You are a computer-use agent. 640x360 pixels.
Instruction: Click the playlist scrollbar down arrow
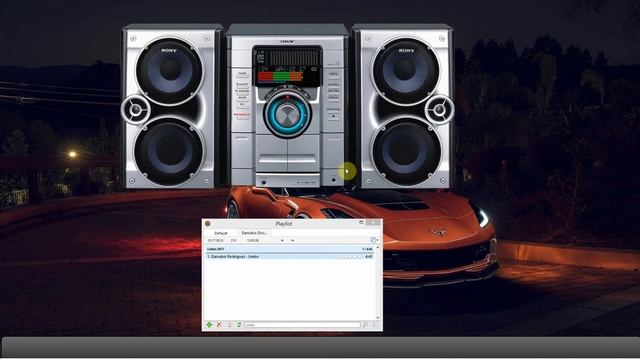click(x=378, y=318)
